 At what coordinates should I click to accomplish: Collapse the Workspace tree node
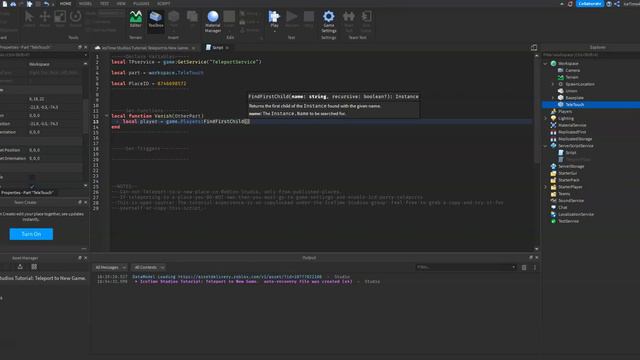[x=546, y=64]
